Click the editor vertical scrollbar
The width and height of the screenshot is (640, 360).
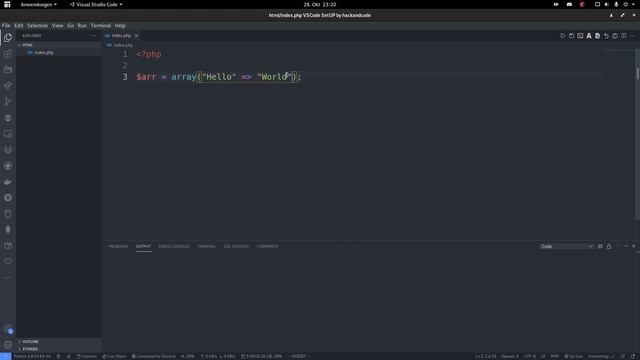637,135
